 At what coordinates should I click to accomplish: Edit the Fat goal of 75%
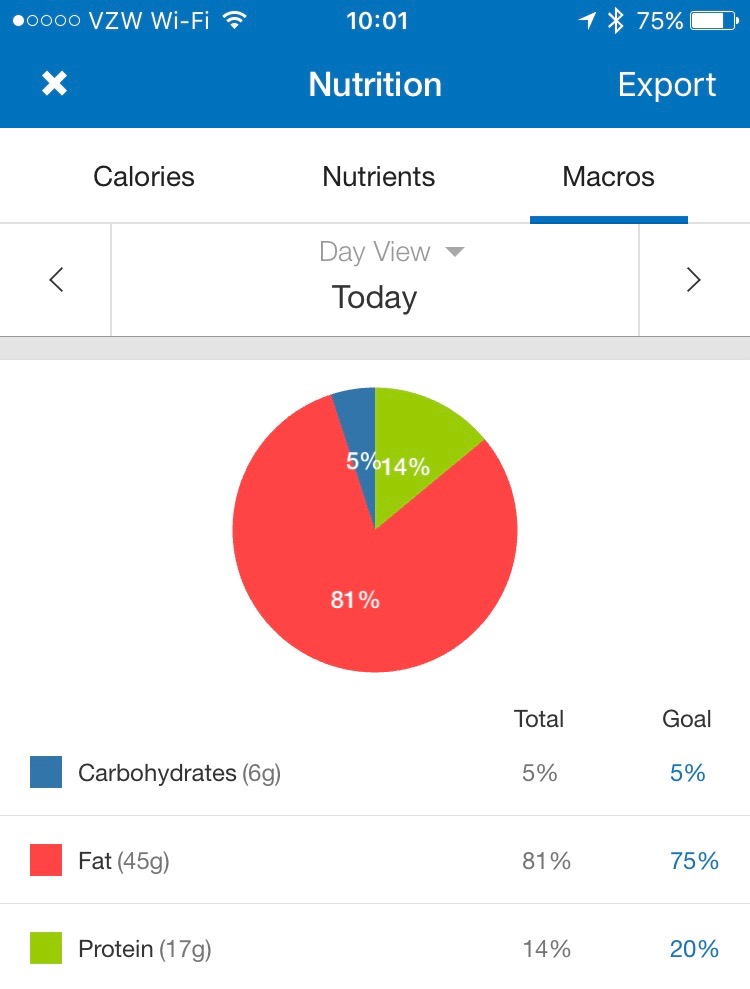point(693,861)
